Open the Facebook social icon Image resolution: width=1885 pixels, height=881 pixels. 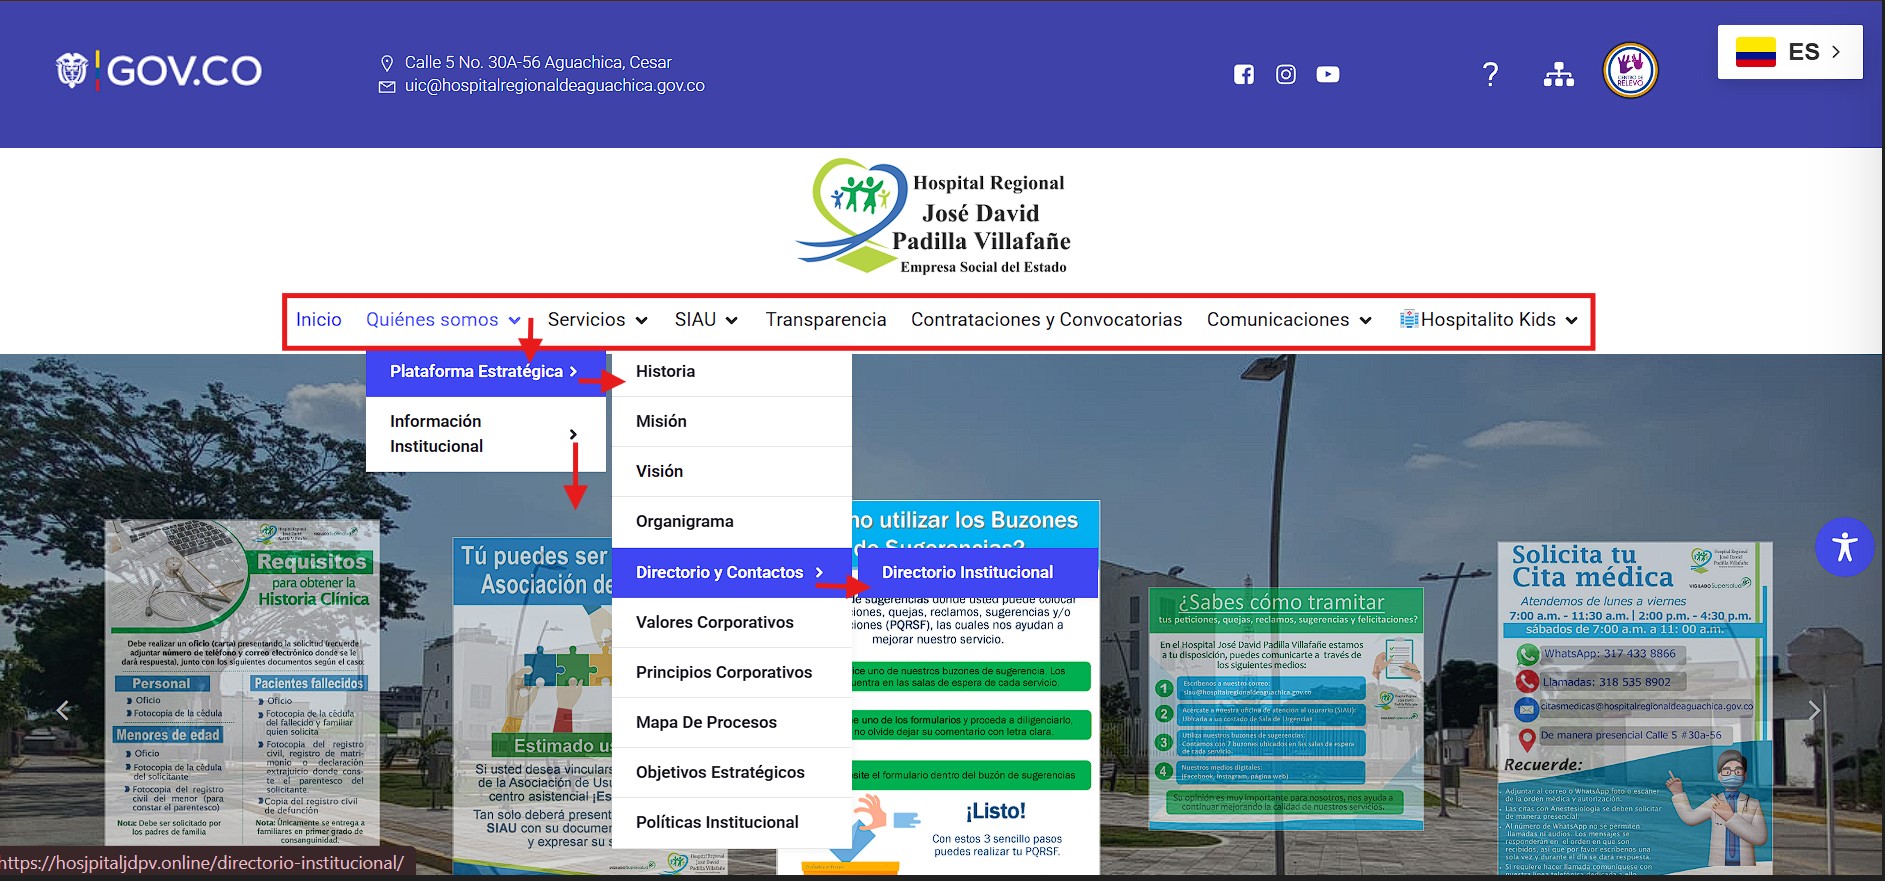(x=1243, y=74)
